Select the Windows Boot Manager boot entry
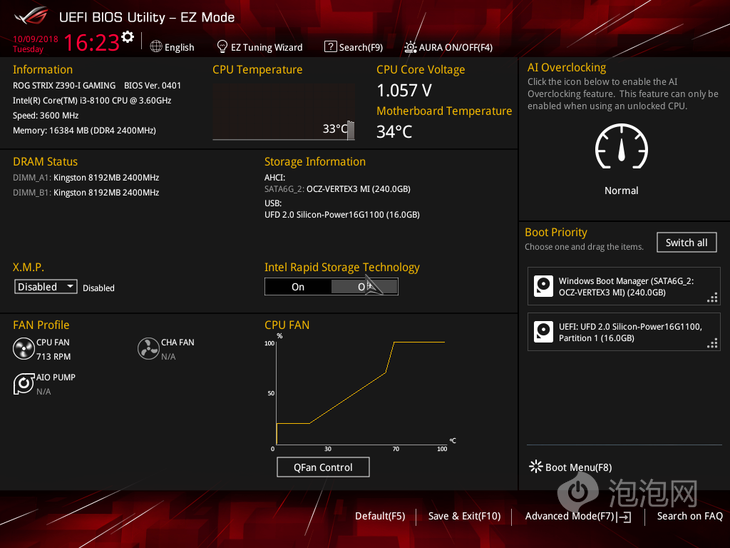This screenshot has width=730, height=548. coord(624,286)
